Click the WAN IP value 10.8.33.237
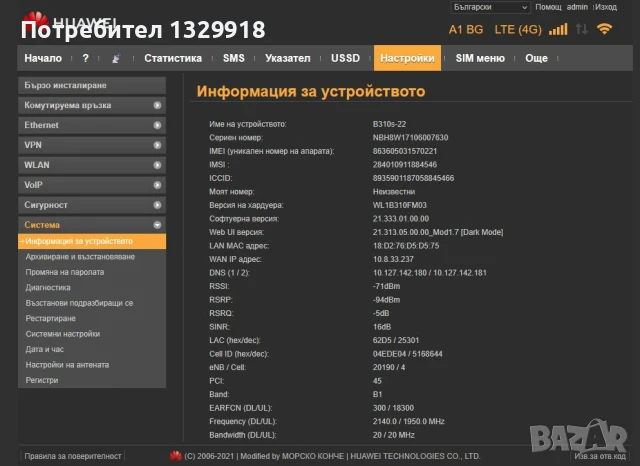The width and height of the screenshot is (640, 466). pyautogui.click(x=393, y=259)
